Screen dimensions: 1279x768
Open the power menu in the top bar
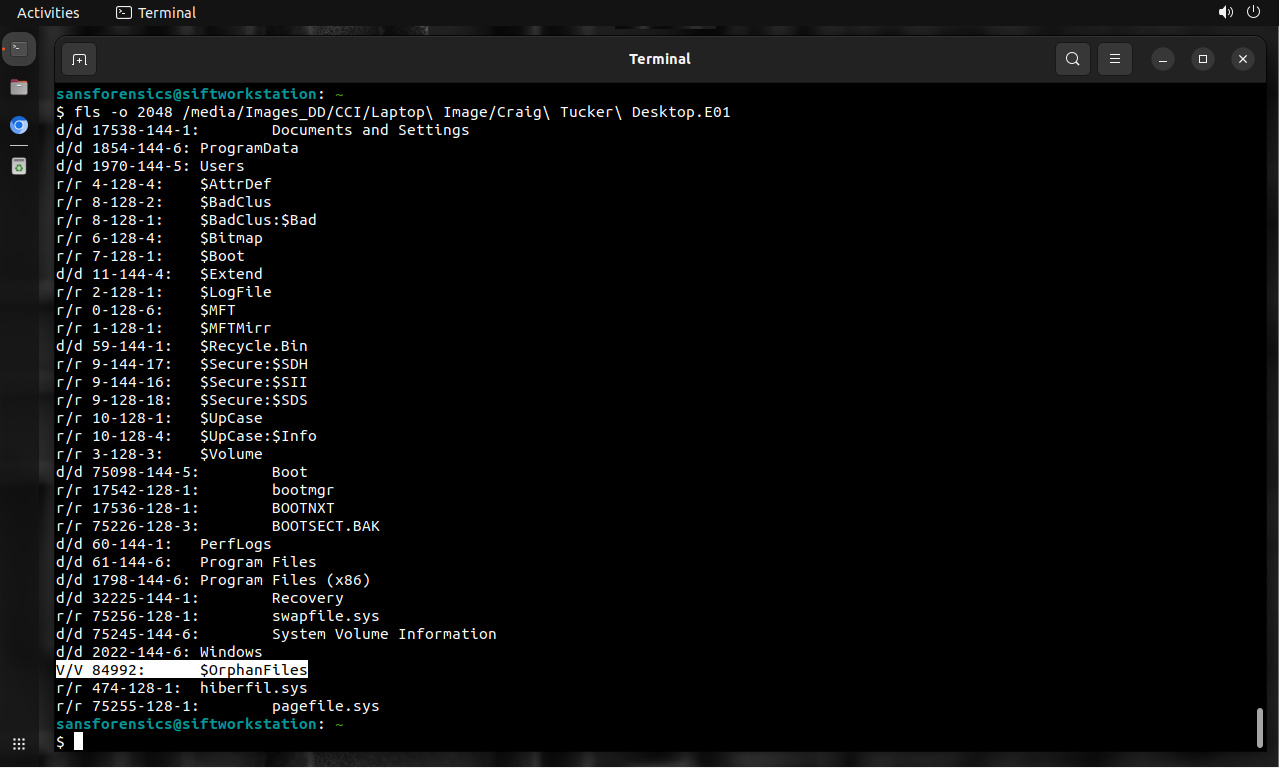tap(1255, 13)
